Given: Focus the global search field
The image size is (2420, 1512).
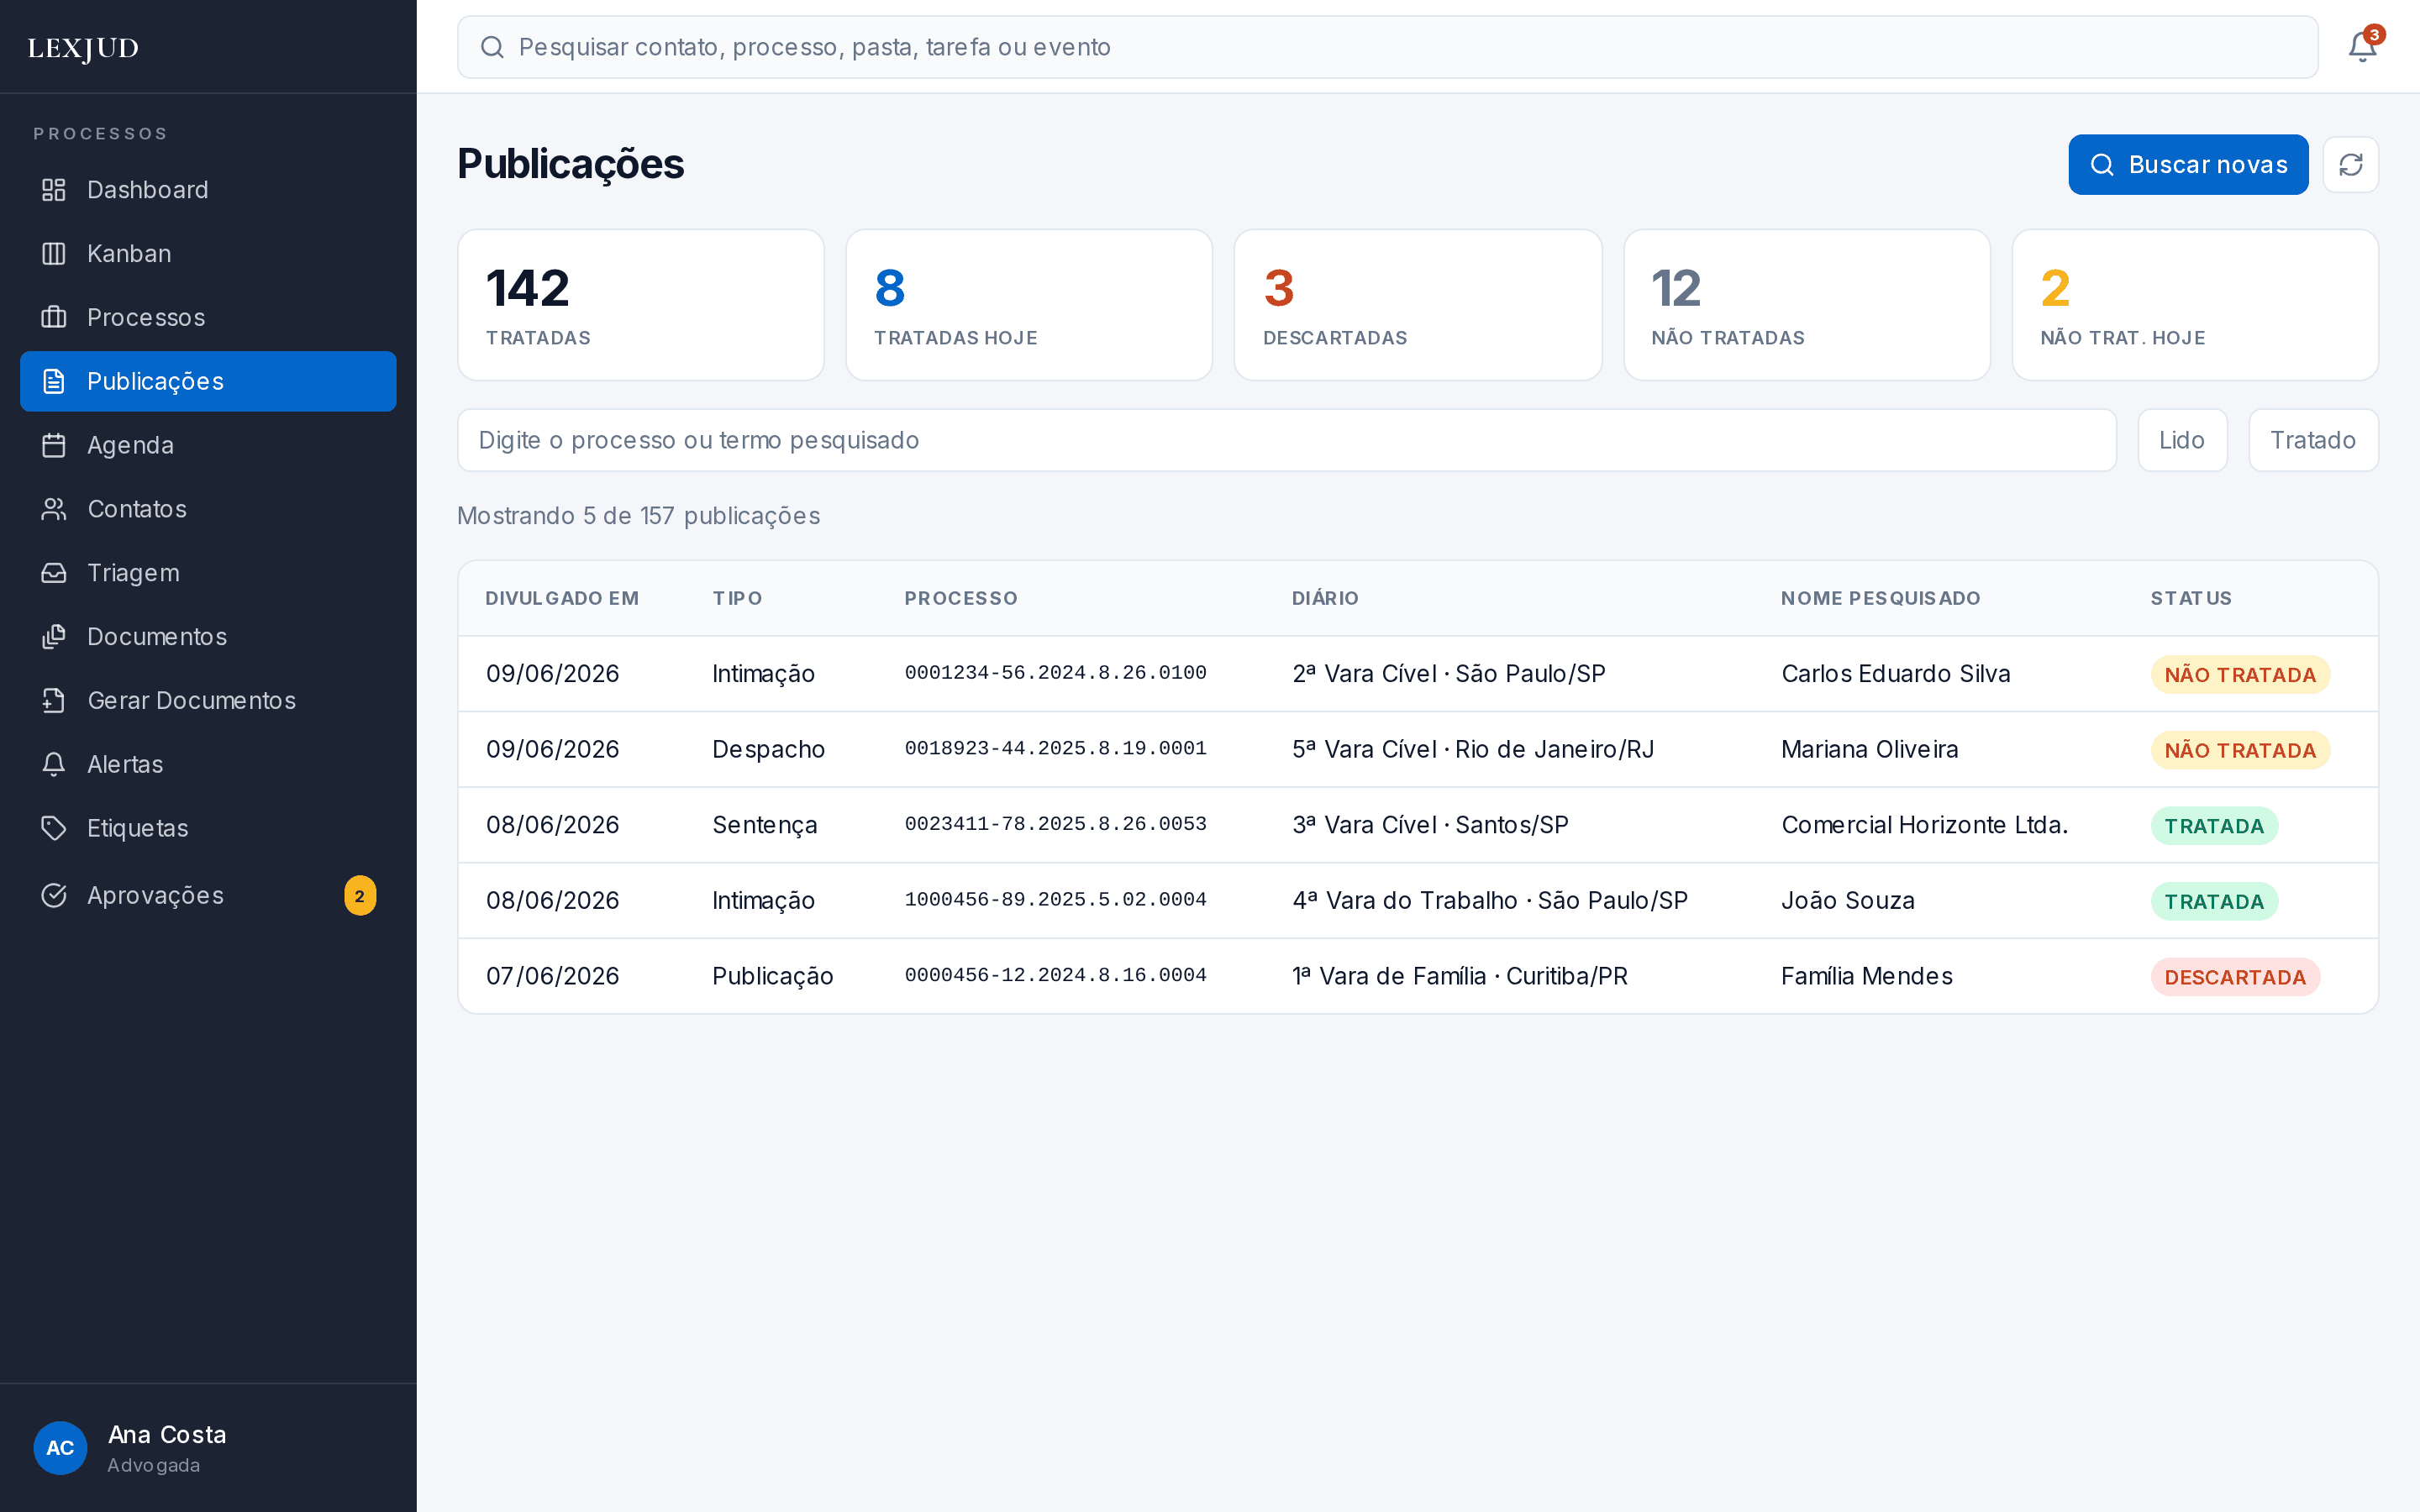Looking at the screenshot, I should coord(1388,47).
